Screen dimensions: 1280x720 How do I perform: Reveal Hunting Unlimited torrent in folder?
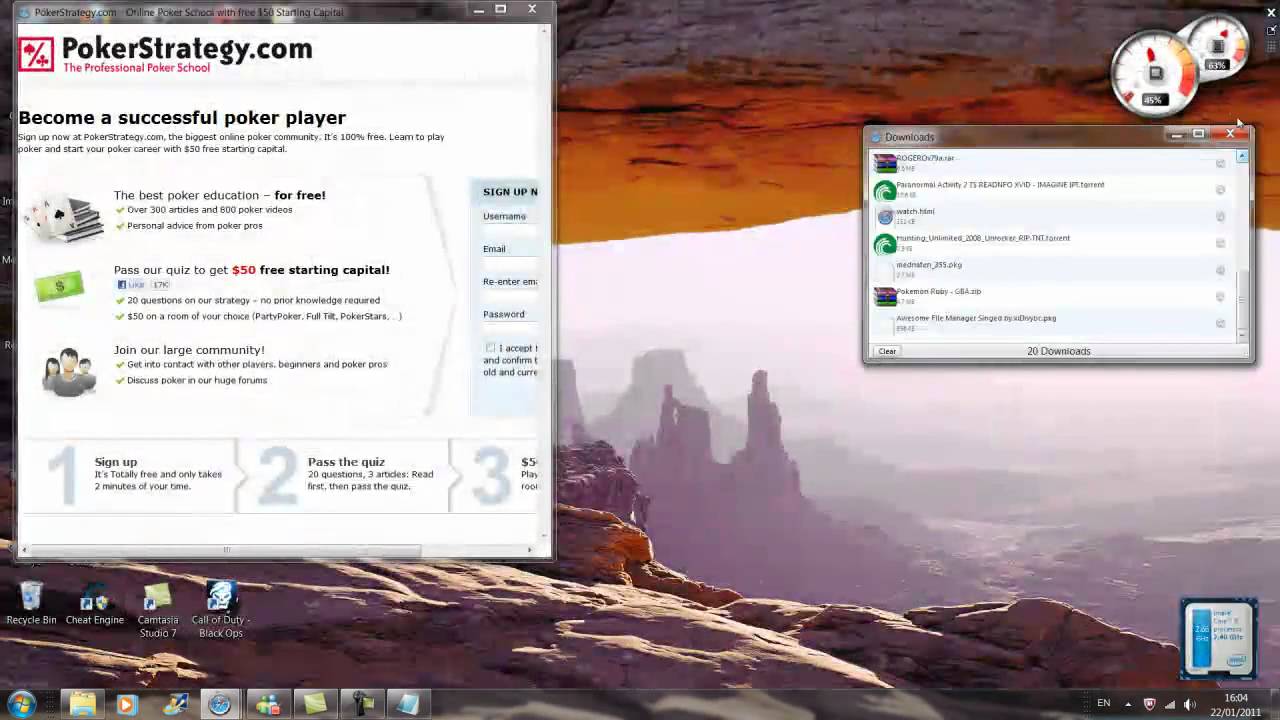click(1220, 244)
